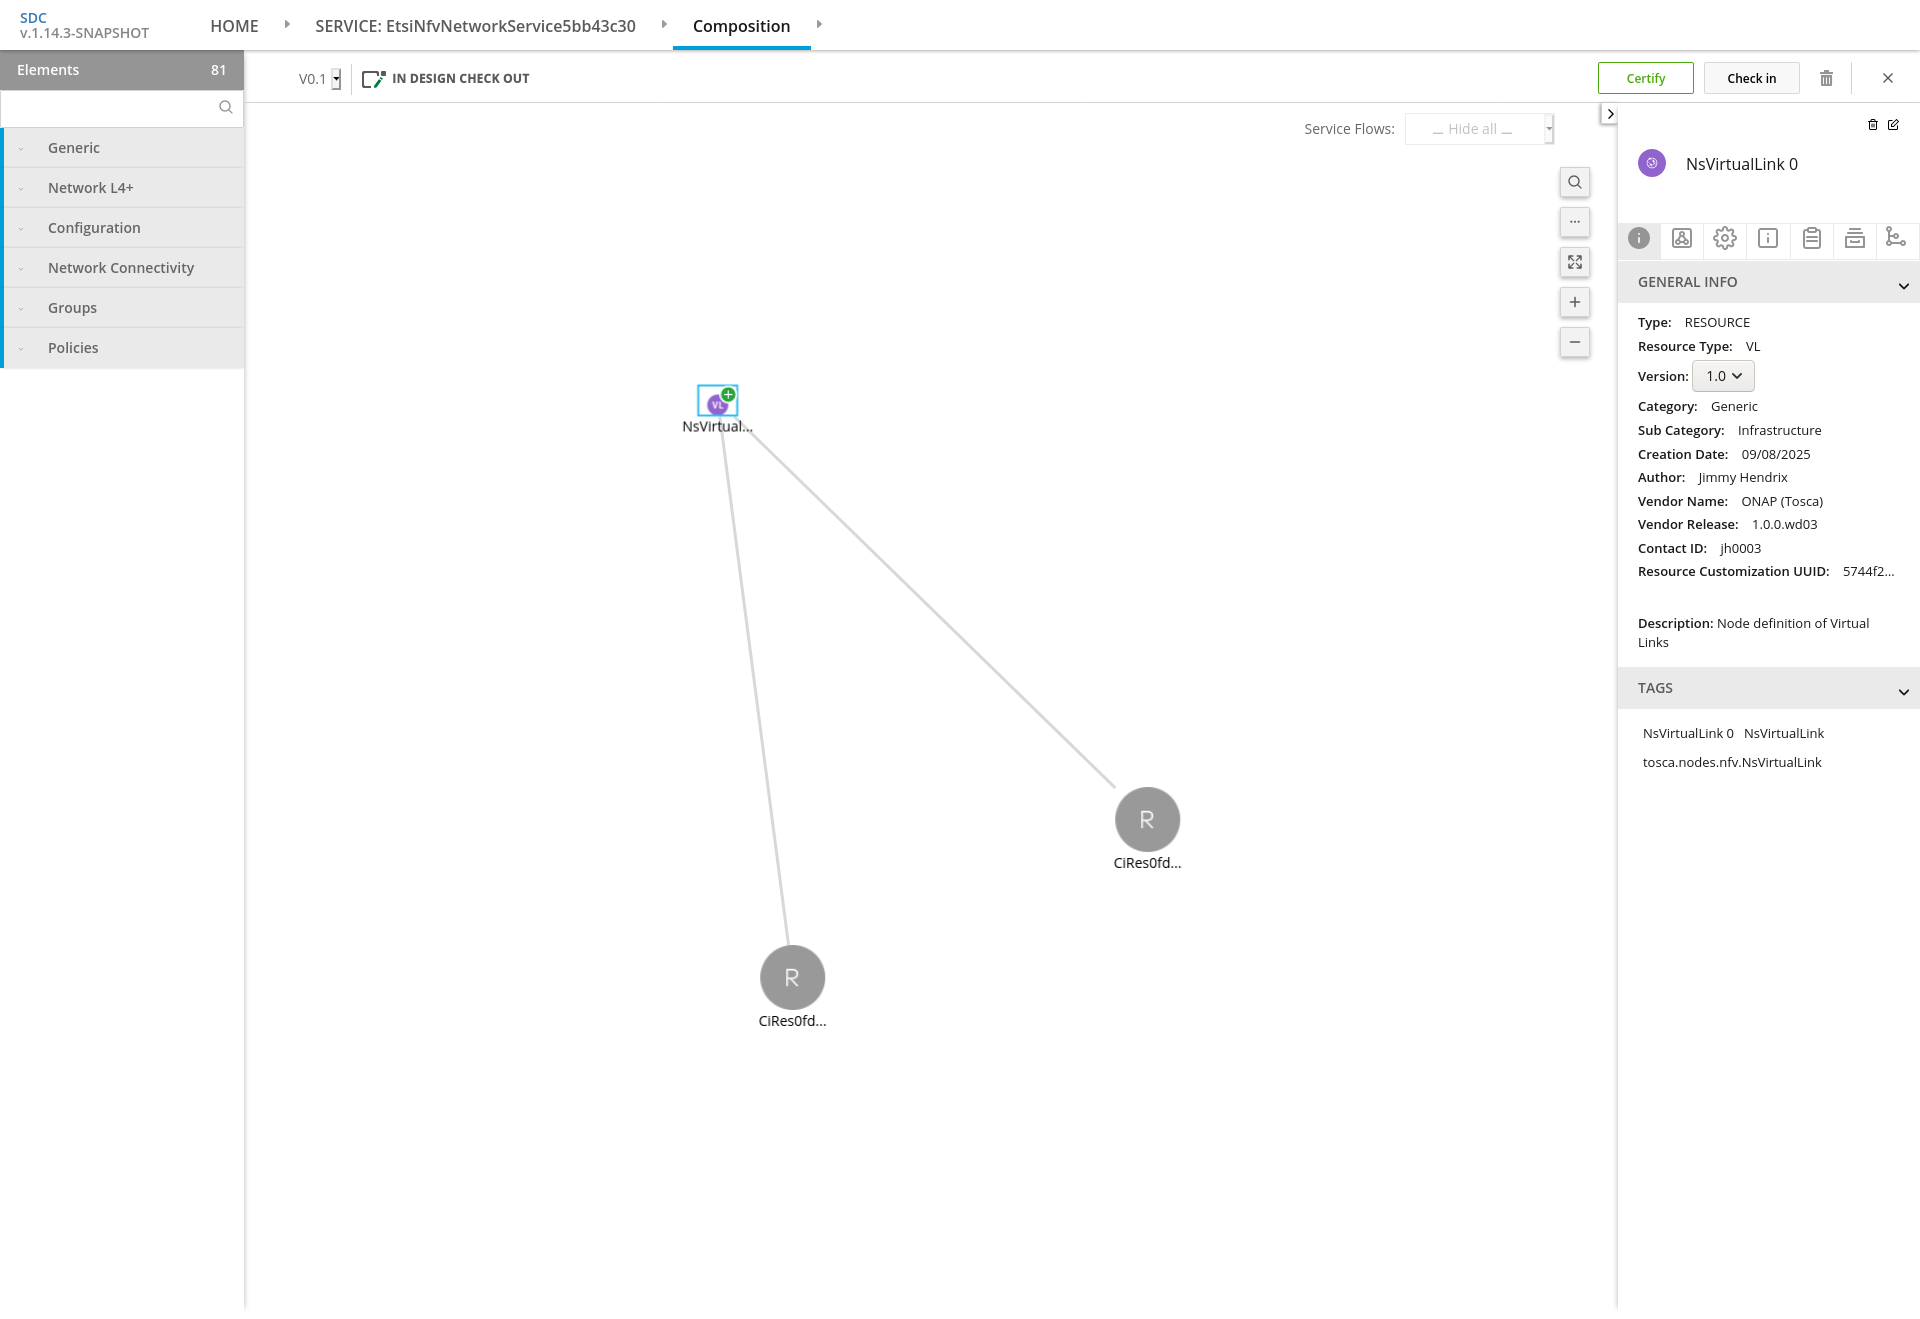Image resolution: width=1920 pixels, height=1319 pixels.
Task: Open the Version 1.0 dropdown
Action: tap(1723, 376)
